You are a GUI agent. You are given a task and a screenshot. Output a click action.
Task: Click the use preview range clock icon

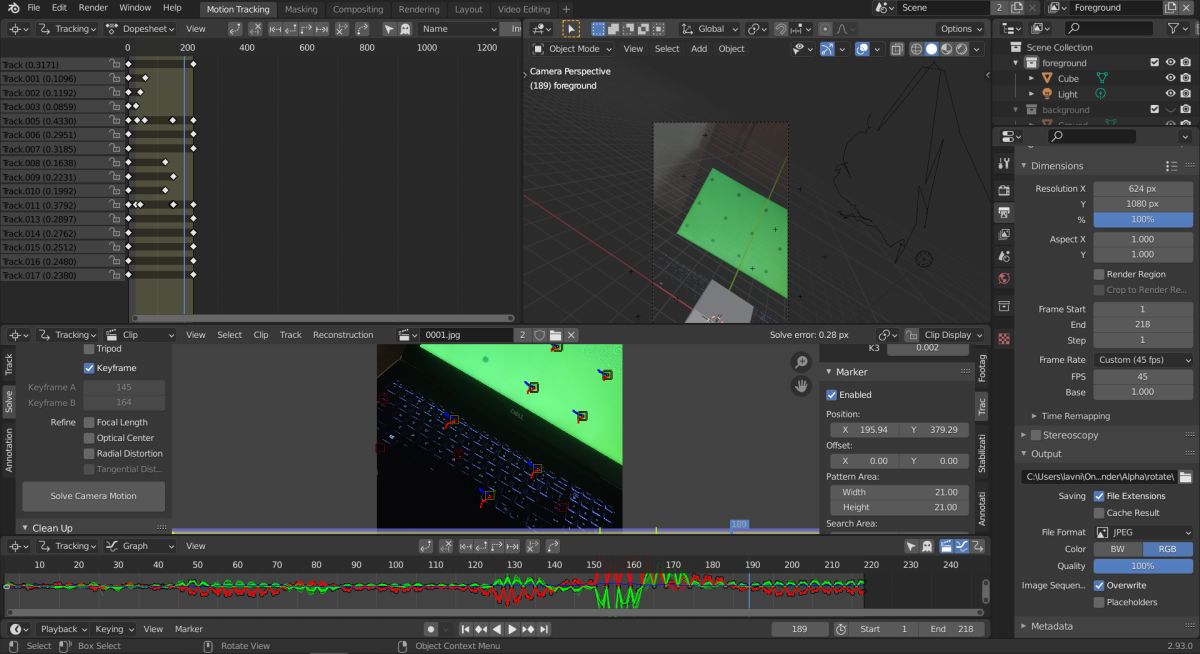(840, 629)
